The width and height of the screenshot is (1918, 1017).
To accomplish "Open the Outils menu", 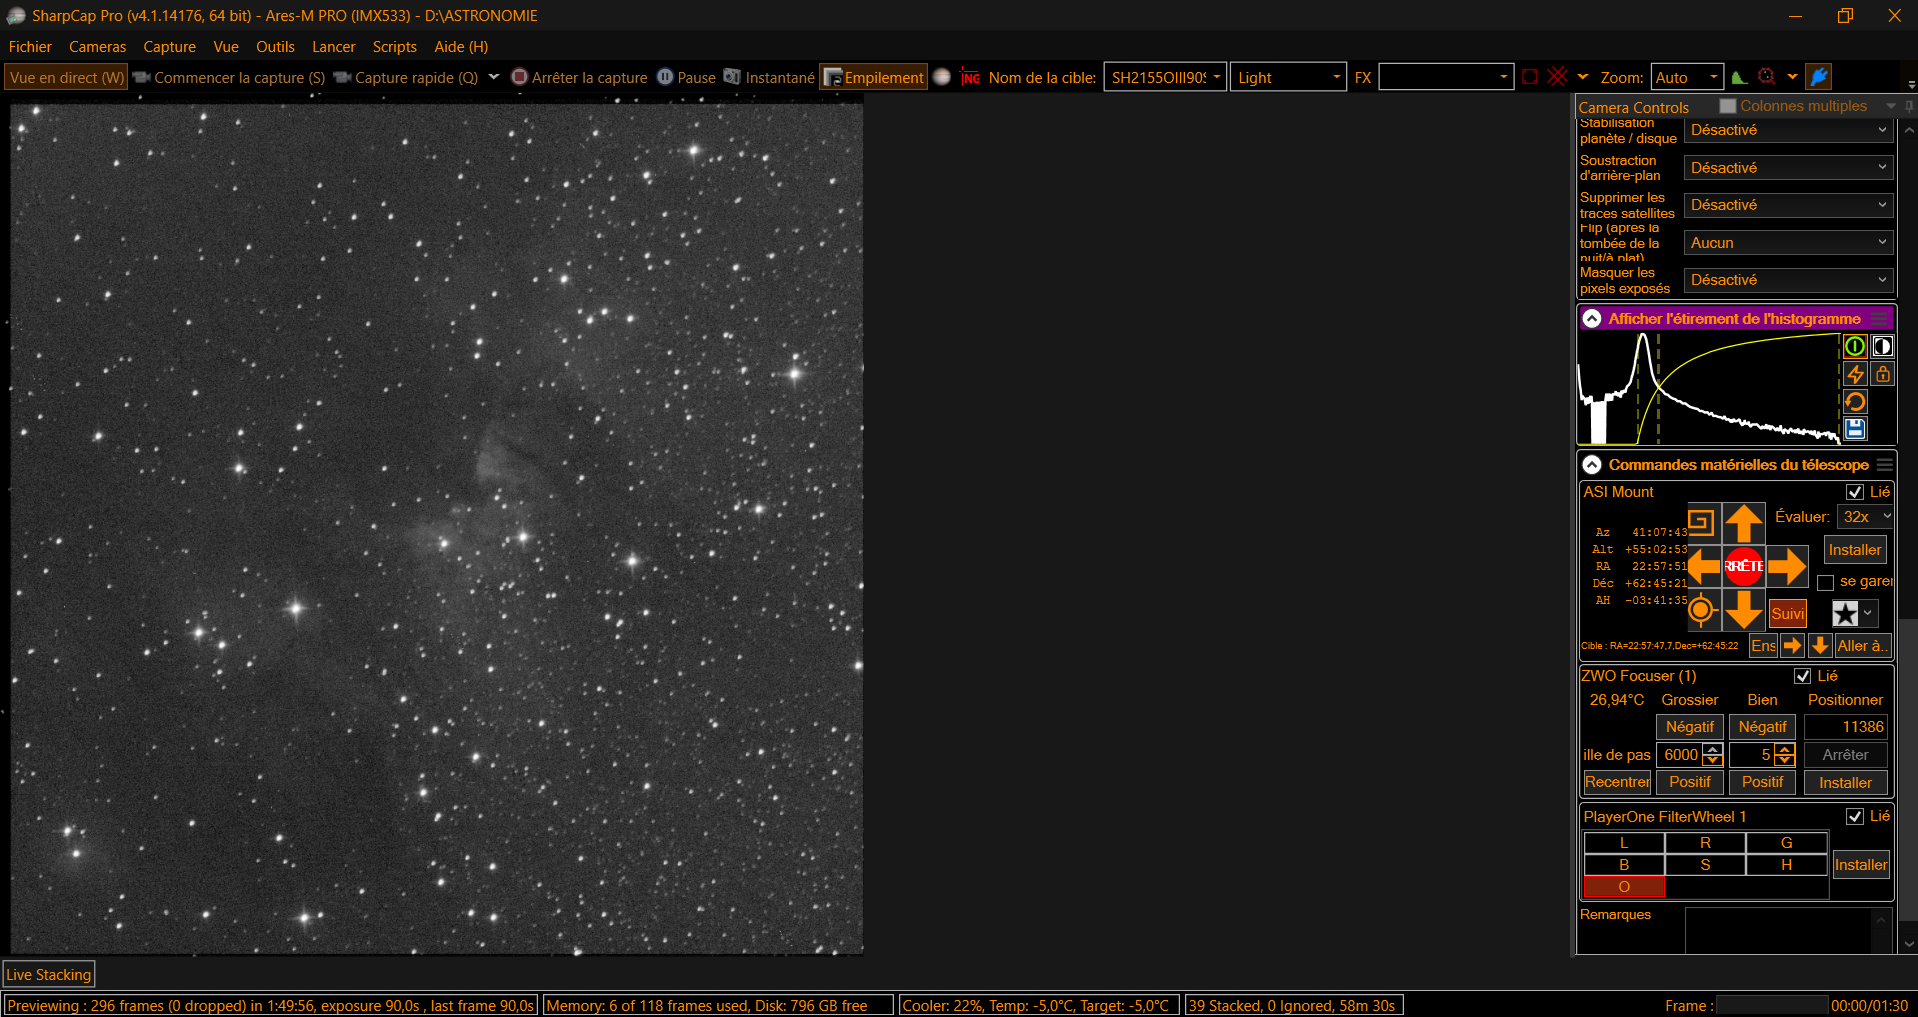I will click(x=275, y=47).
